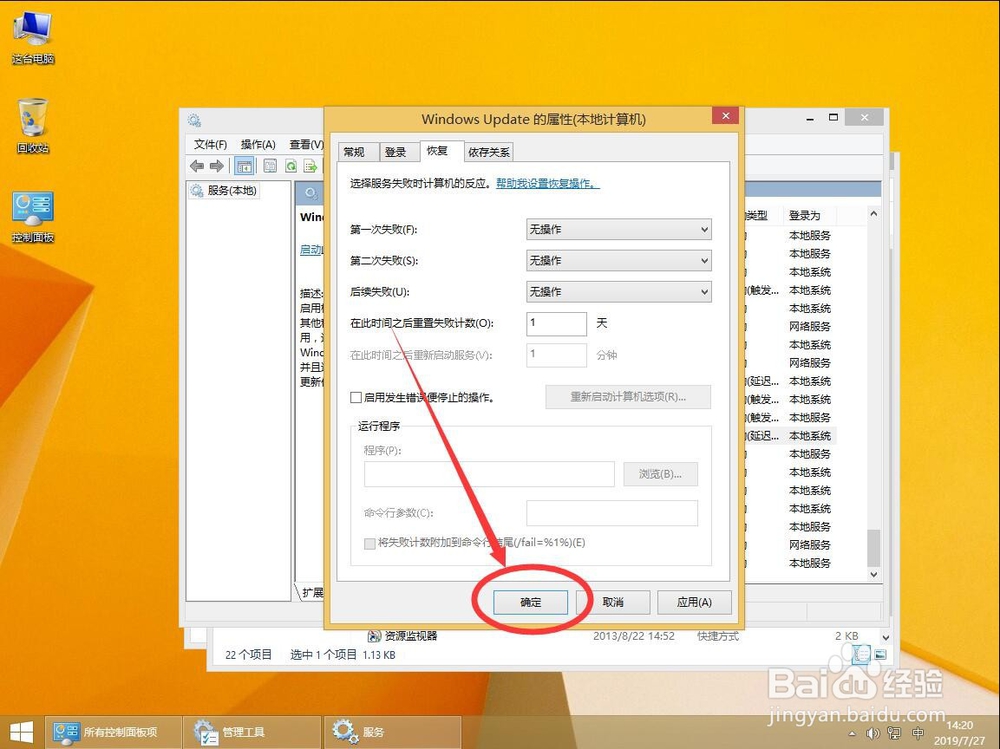Open the This PC desktop icon
The width and height of the screenshot is (1000, 749).
pos(33,37)
